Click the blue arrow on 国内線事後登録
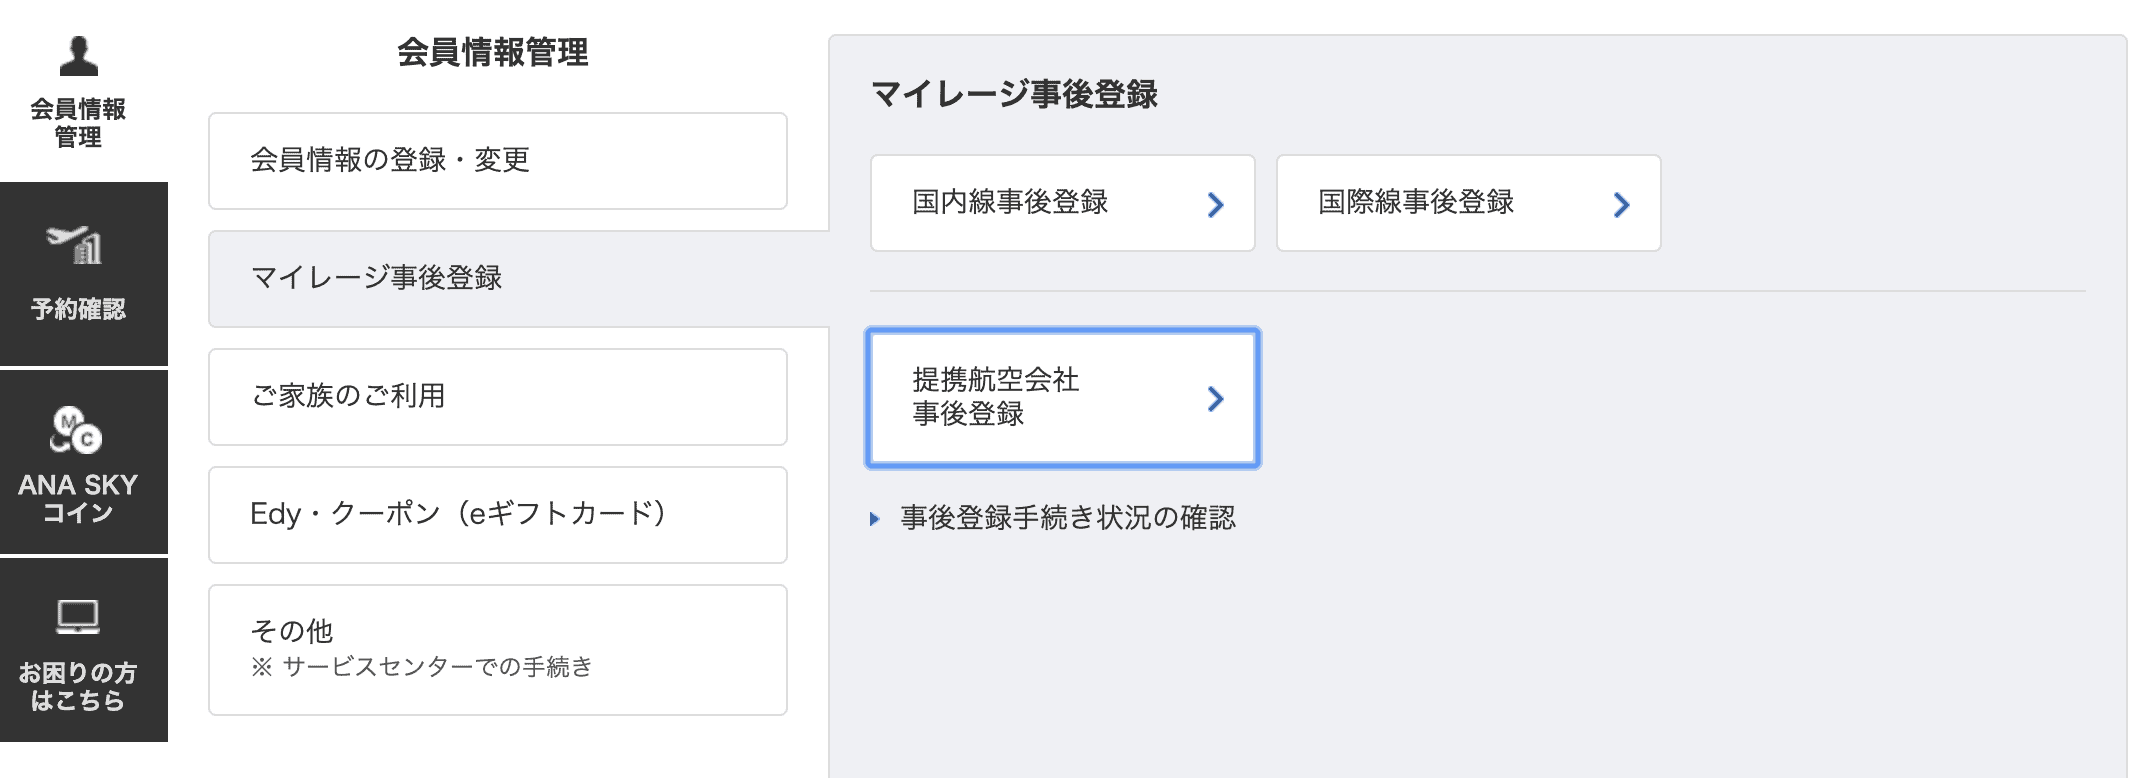 click(1216, 204)
